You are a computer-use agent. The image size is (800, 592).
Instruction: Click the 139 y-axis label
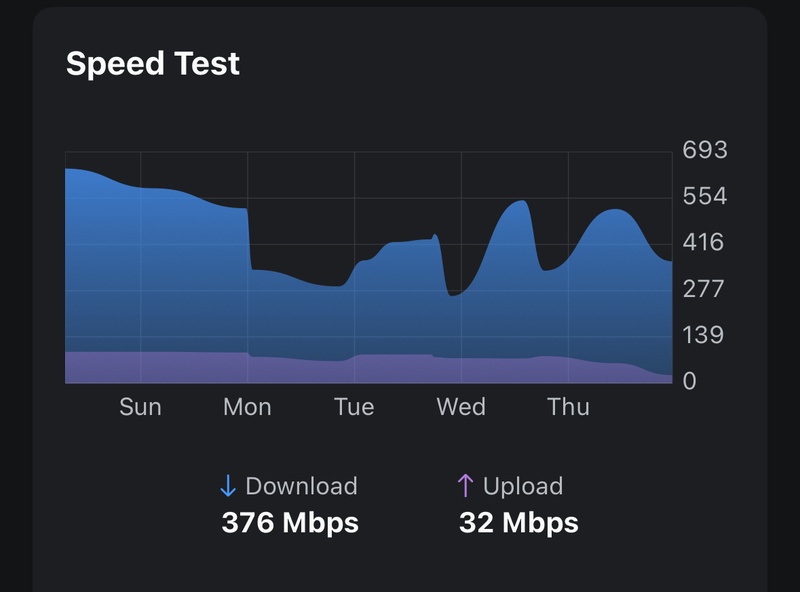click(703, 335)
